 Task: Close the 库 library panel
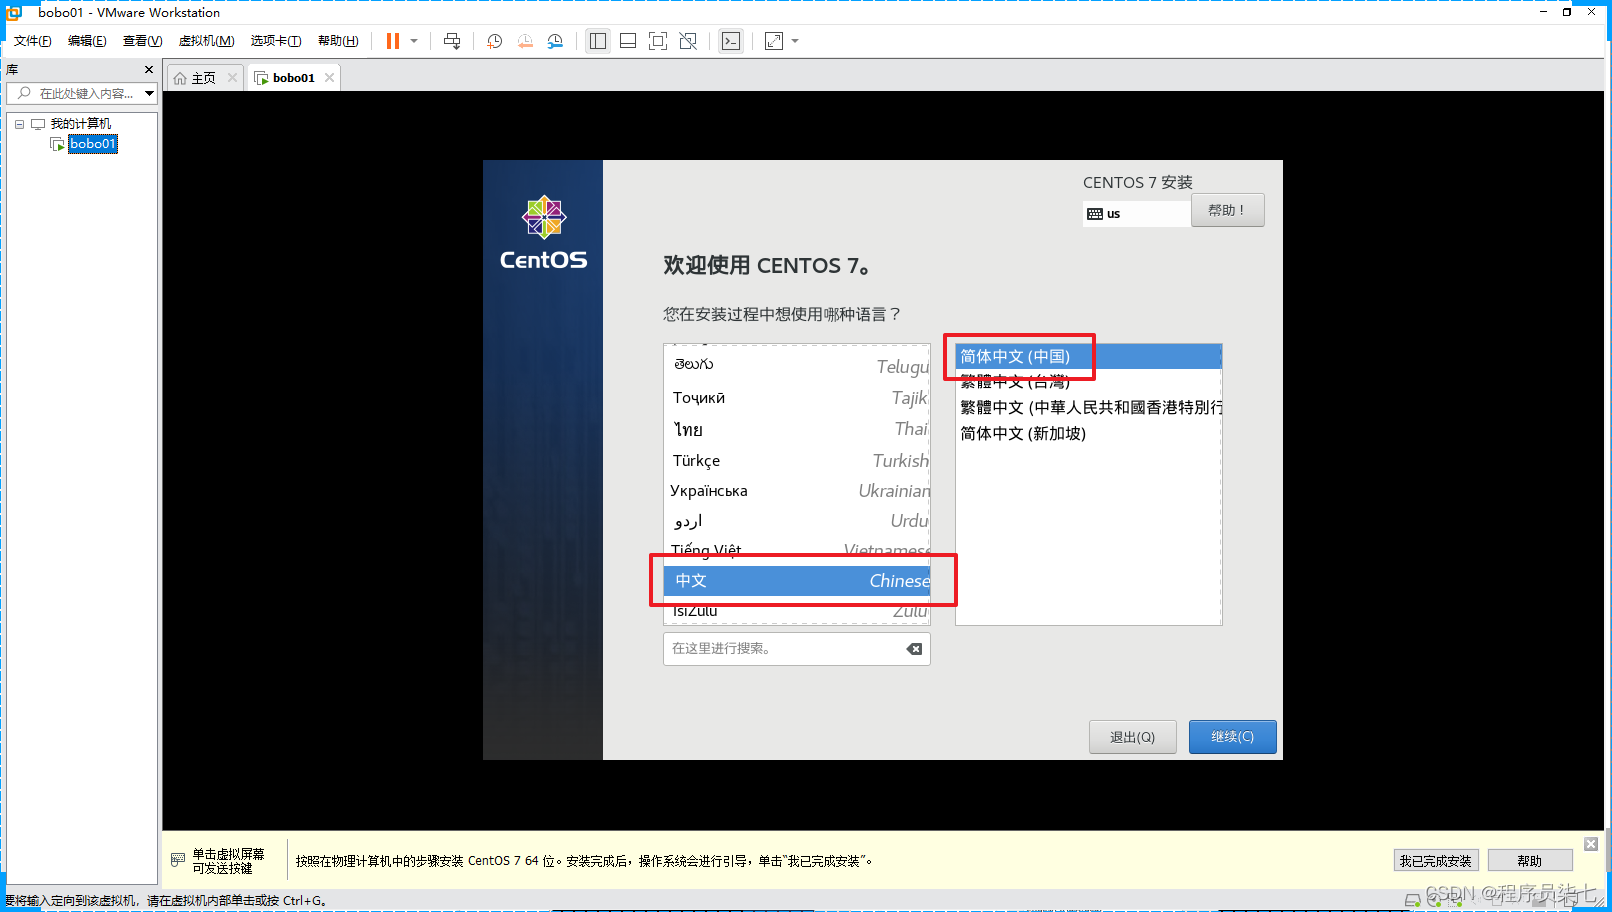click(x=149, y=69)
